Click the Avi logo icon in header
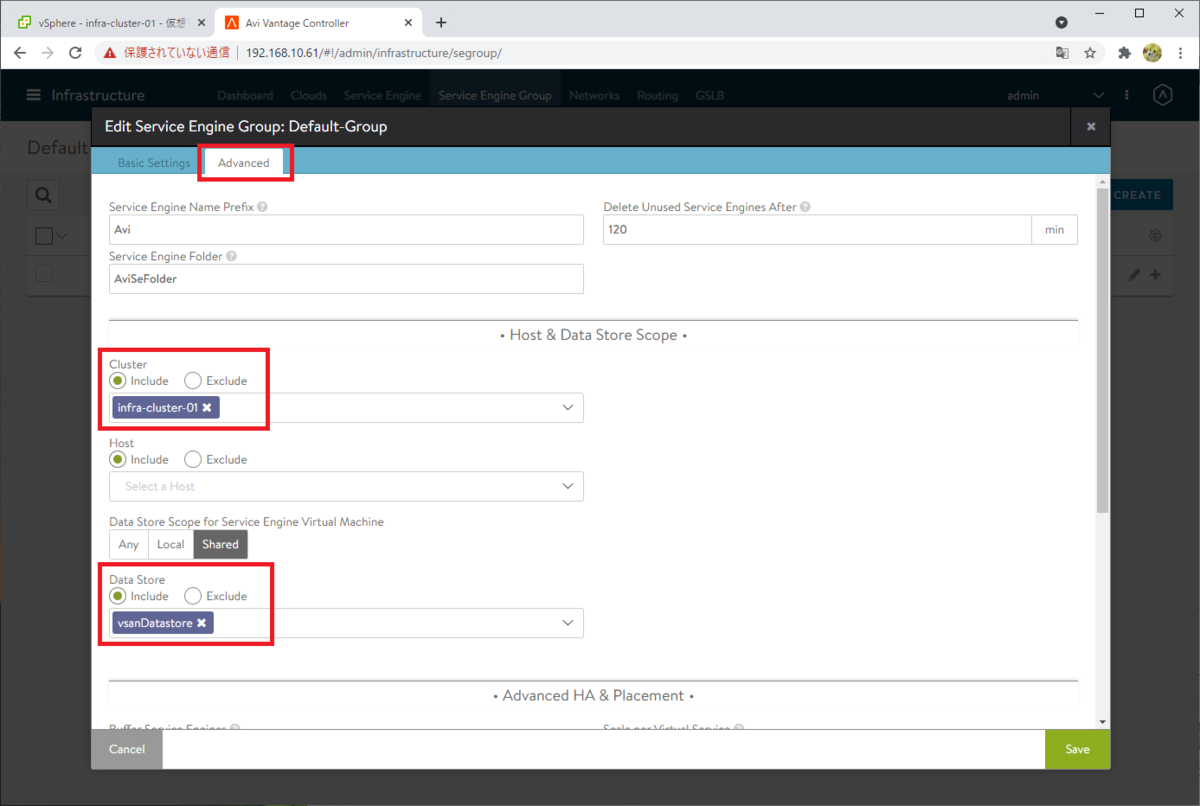 (1162, 95)
